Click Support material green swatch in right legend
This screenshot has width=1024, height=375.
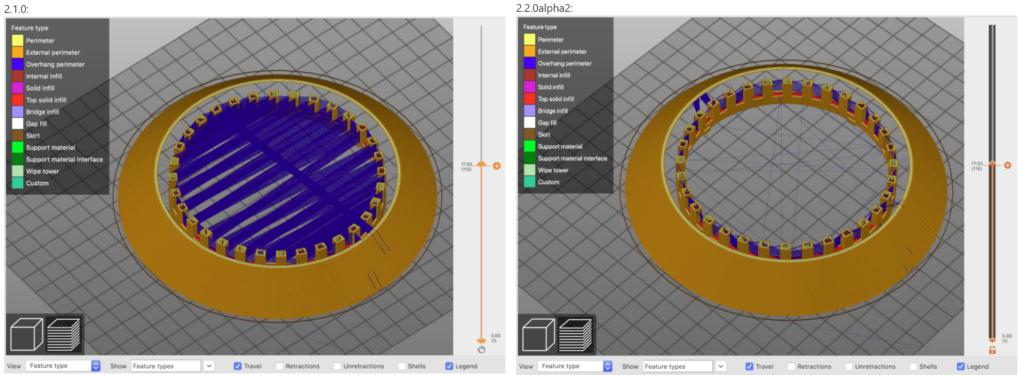(x=529, y=146)
